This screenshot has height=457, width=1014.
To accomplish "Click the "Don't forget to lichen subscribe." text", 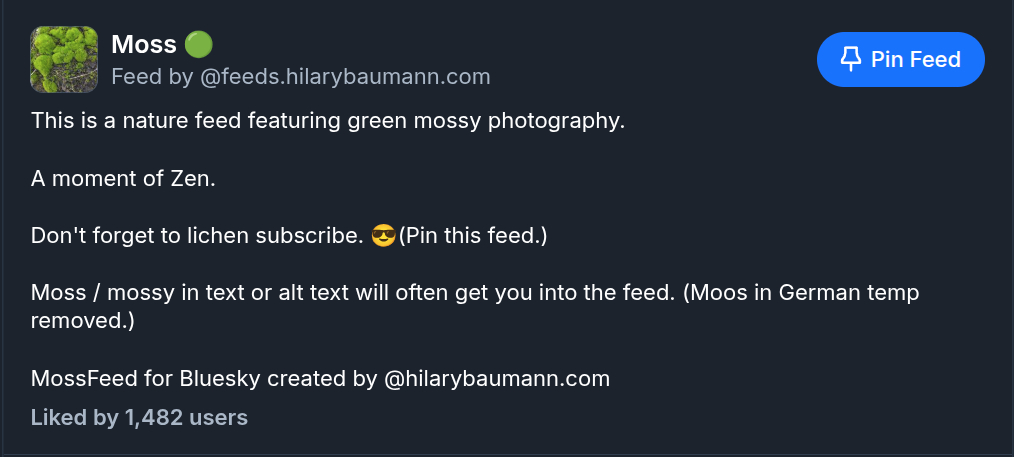I will point(195,237).
